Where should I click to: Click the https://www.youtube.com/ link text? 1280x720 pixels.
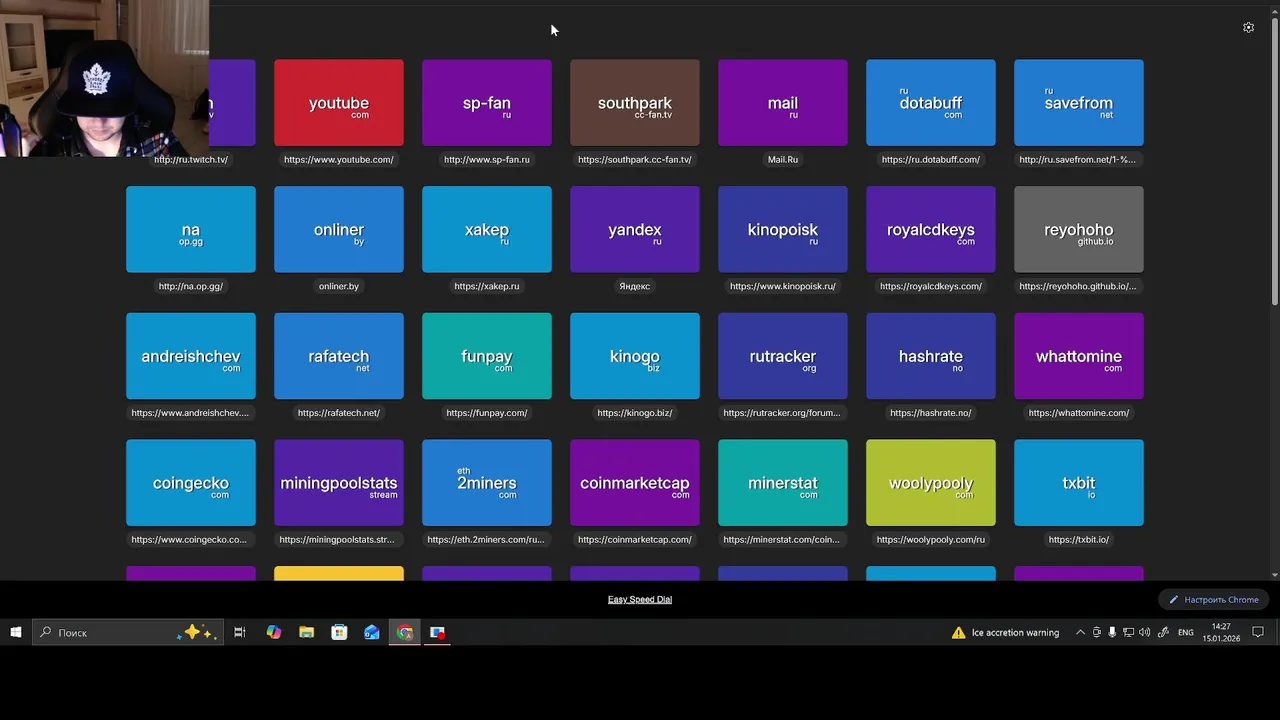coord(339,159)
